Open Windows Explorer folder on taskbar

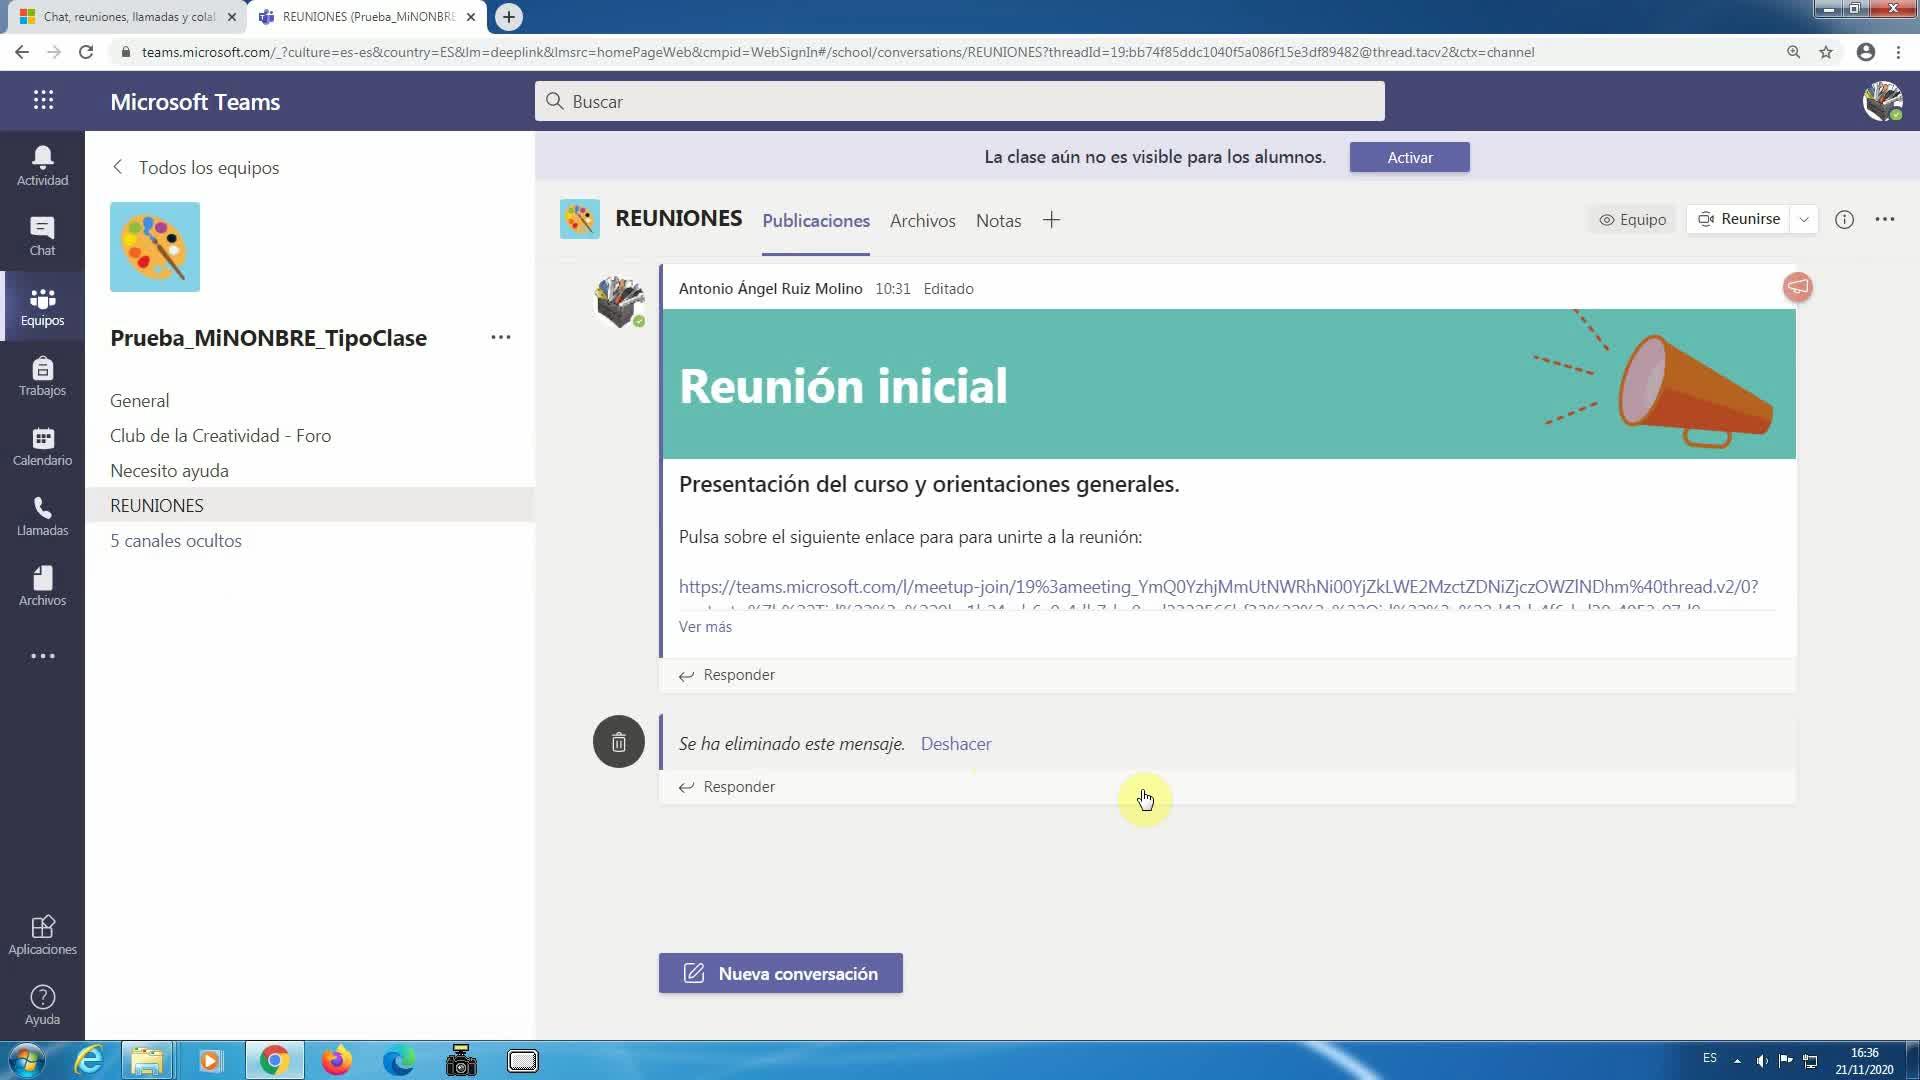pos(146,1060)
